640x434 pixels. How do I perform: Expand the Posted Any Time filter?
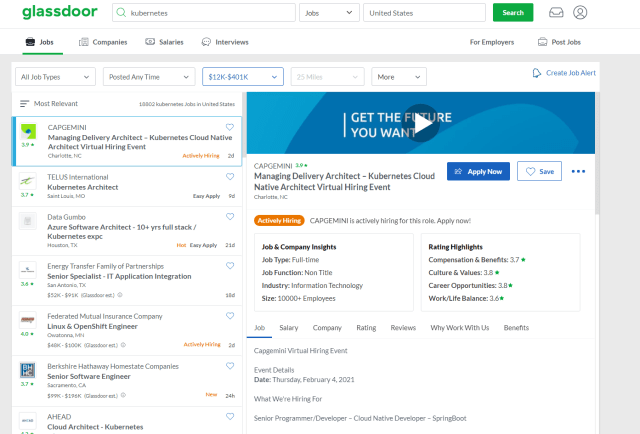coord(149,77)
